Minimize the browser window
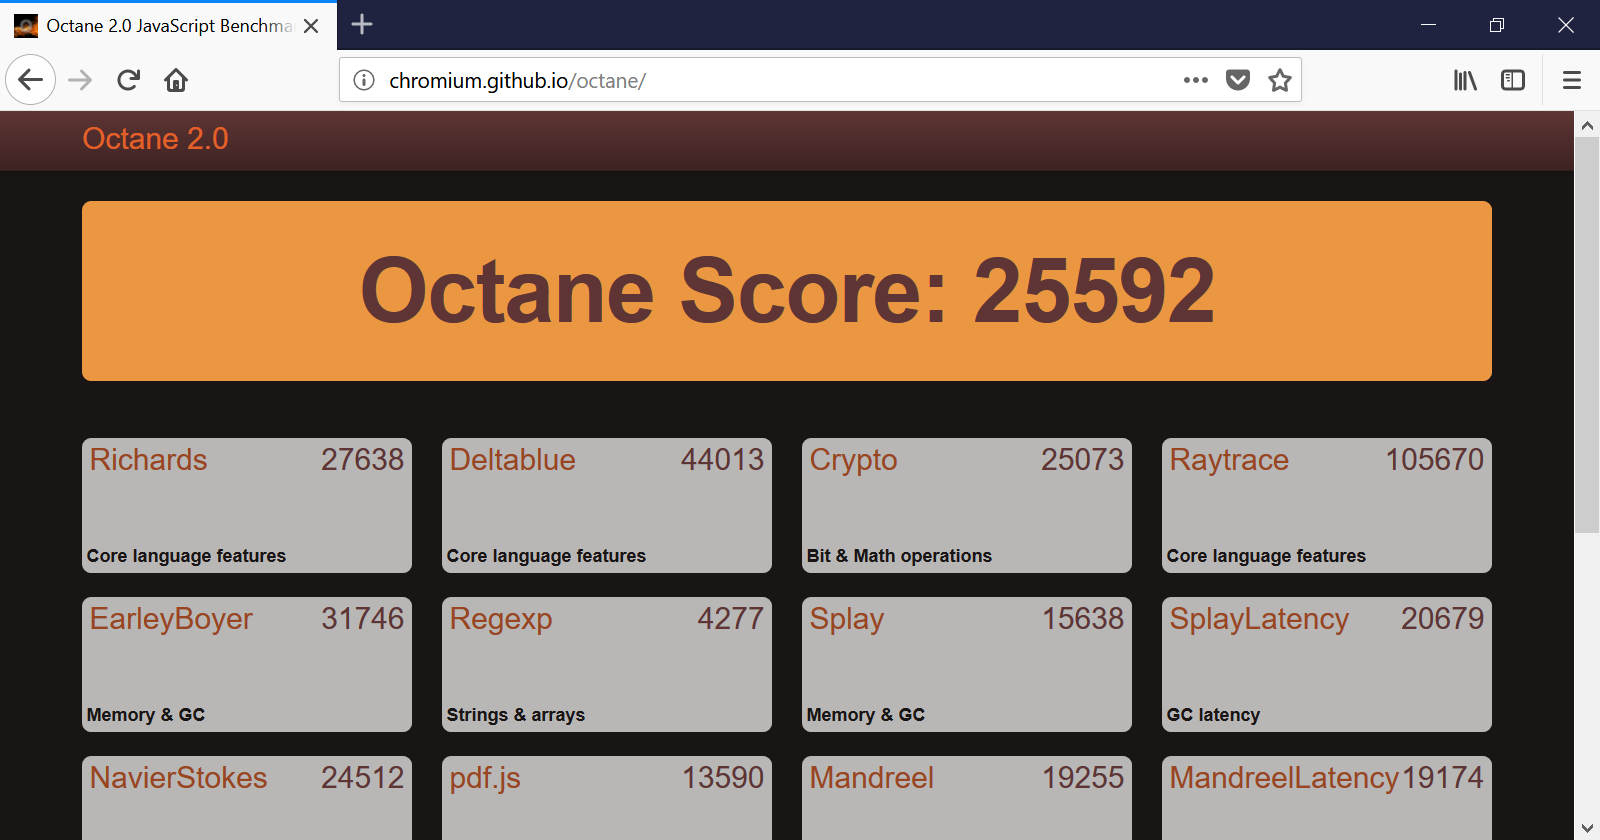Image resolution: width=1600 pixels, height=840 pixels. 1428,25
